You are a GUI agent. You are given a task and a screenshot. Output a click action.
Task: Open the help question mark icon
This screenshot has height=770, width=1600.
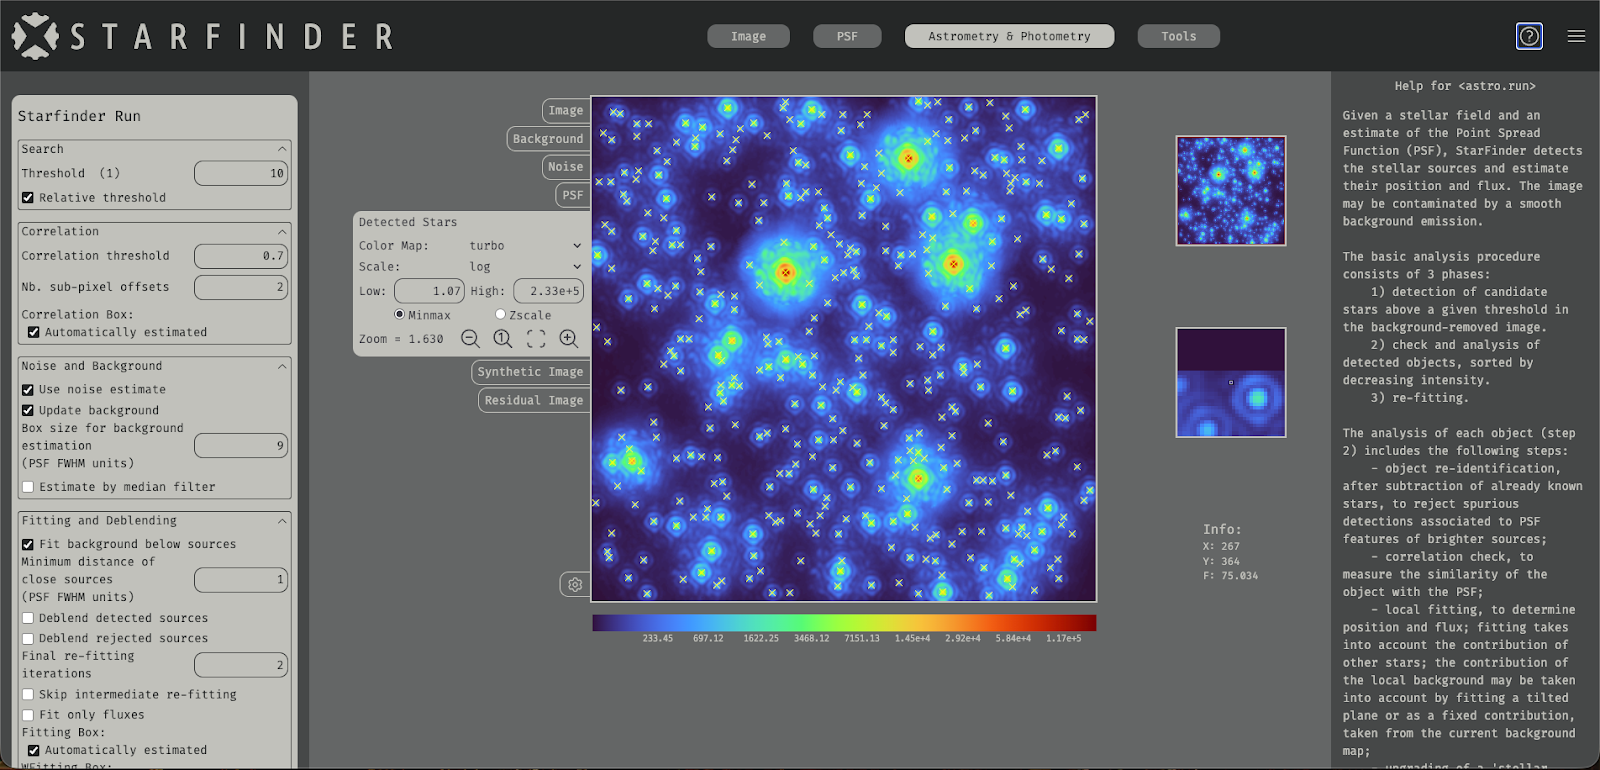click(1529, 37)
